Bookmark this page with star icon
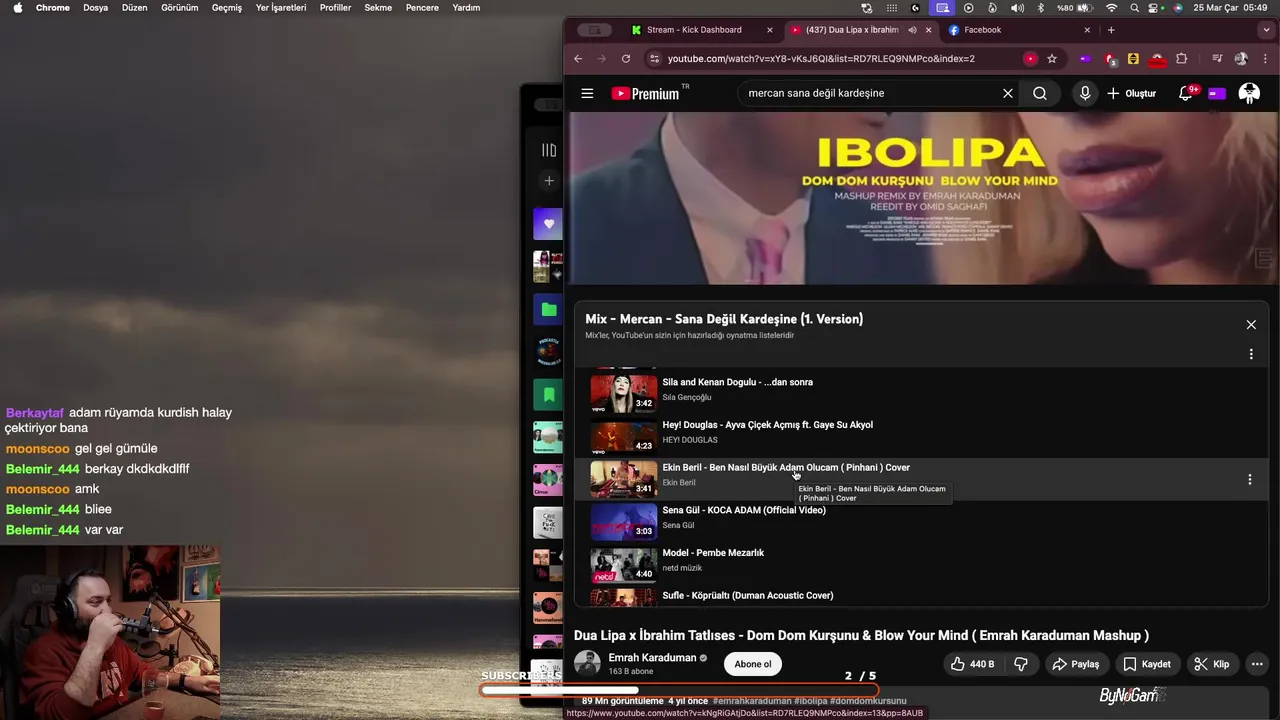The width and height of the screenshot is (1280, 720). tap(1052, 58)
